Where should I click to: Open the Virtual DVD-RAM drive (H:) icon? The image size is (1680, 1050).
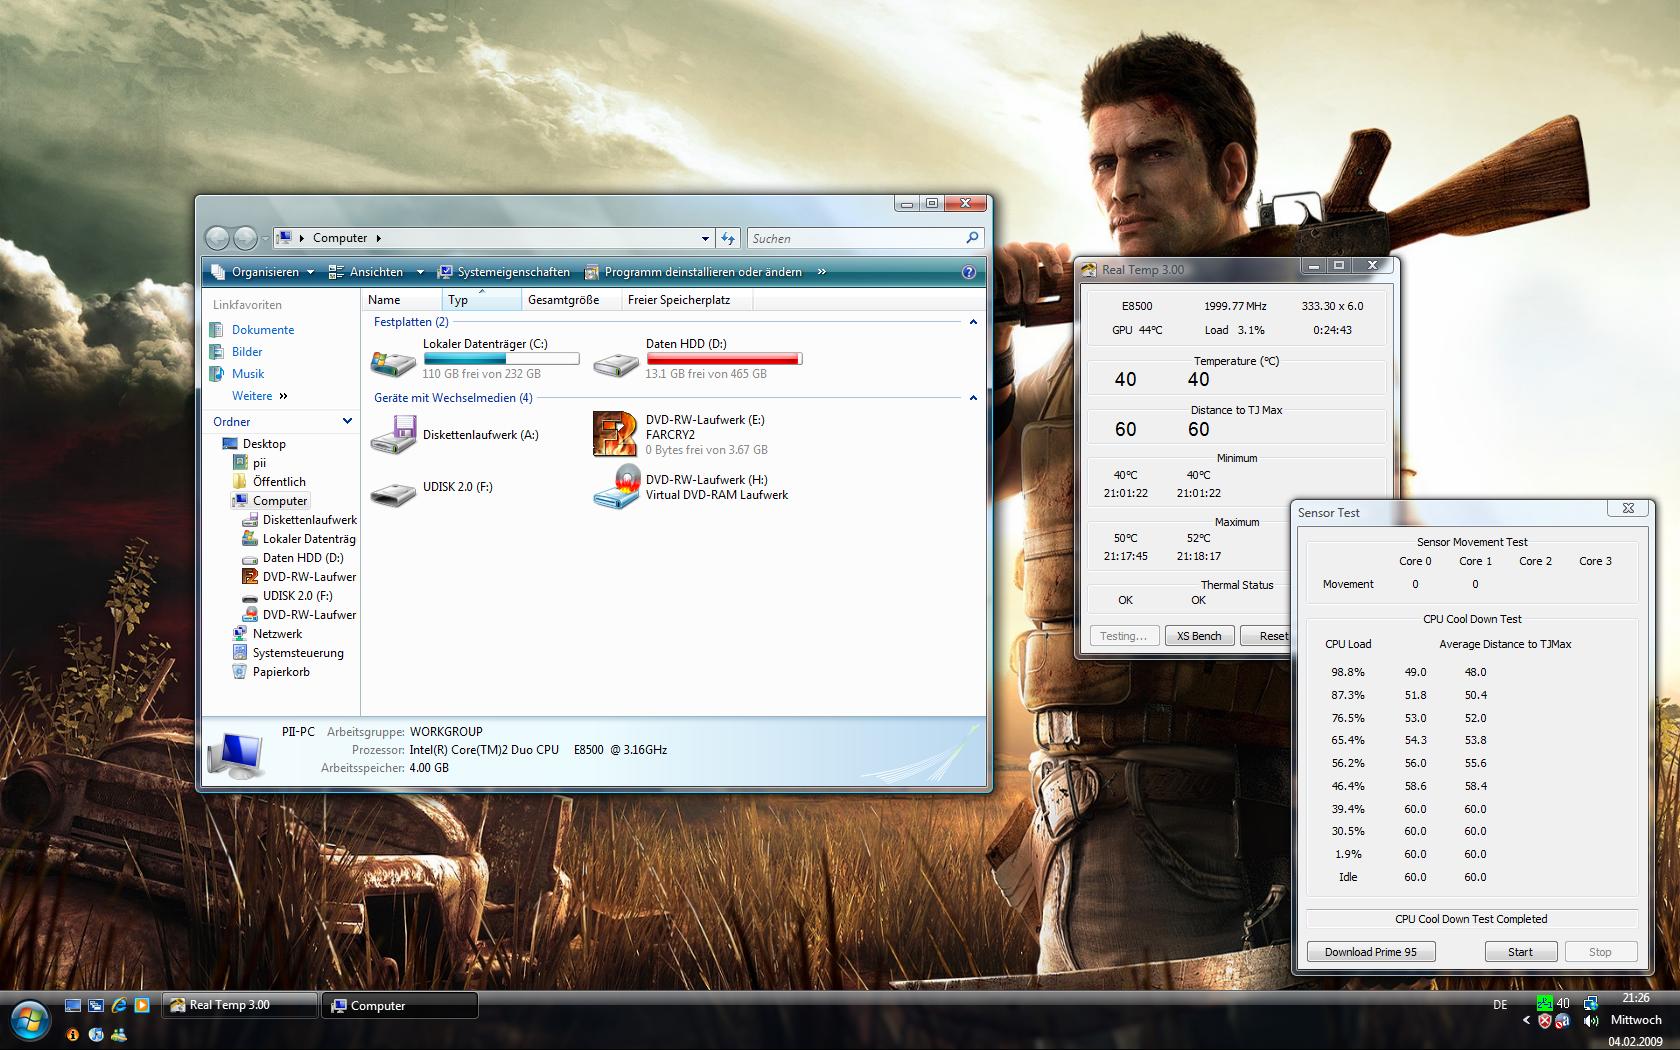click(x=616, y=487)
